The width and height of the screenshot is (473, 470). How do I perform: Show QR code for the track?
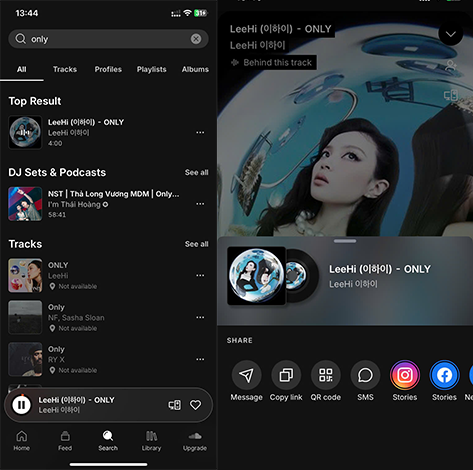(x=326, y=381)
